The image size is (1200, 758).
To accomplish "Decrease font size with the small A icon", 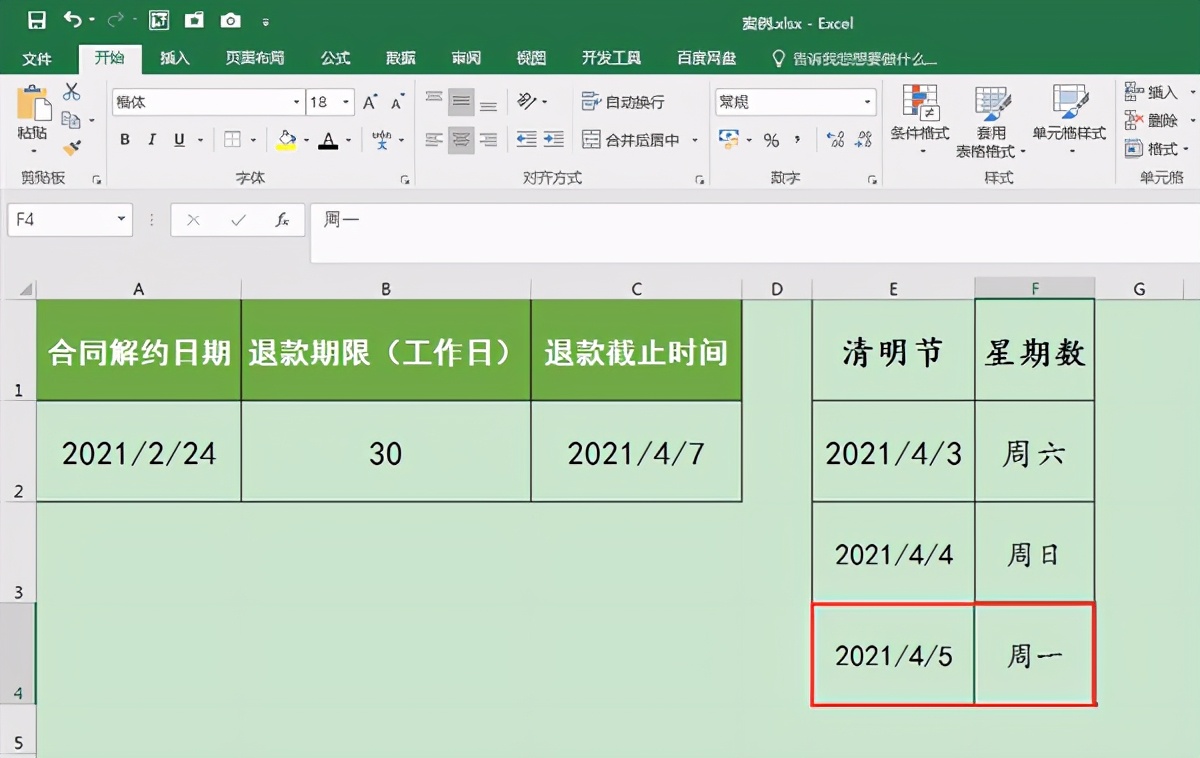I will pos(397,102).
